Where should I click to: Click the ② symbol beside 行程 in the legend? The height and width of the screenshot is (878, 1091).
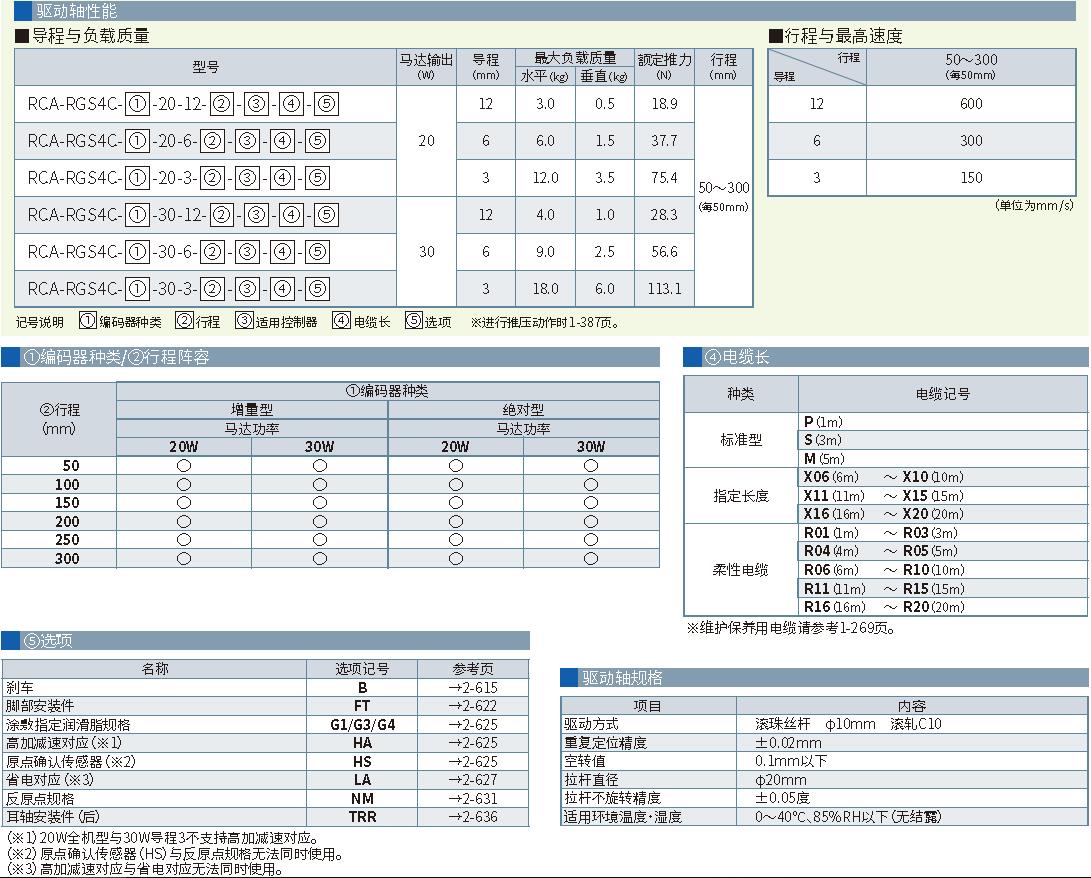coord(184,321)
